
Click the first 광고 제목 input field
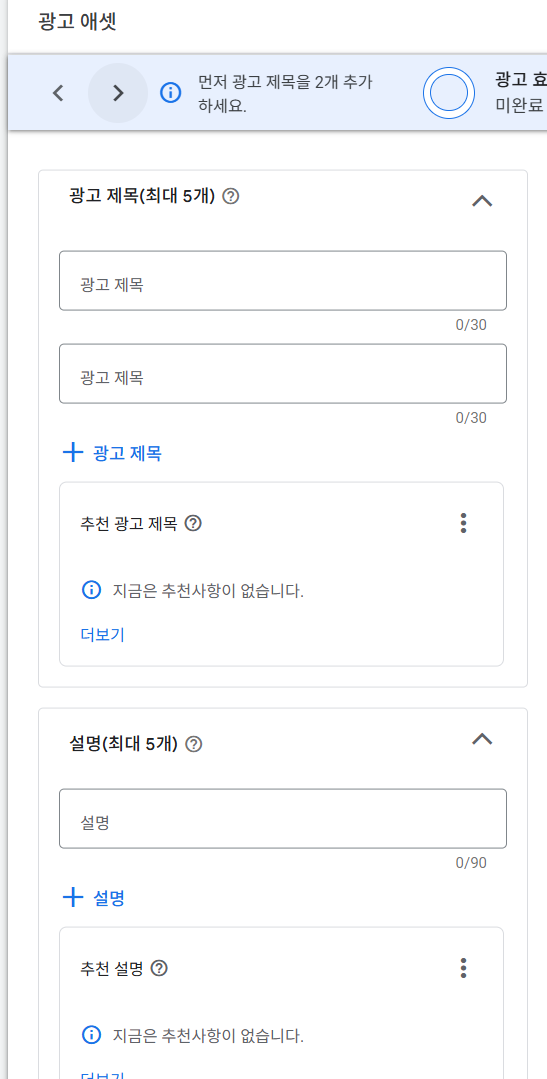point(283,281)
